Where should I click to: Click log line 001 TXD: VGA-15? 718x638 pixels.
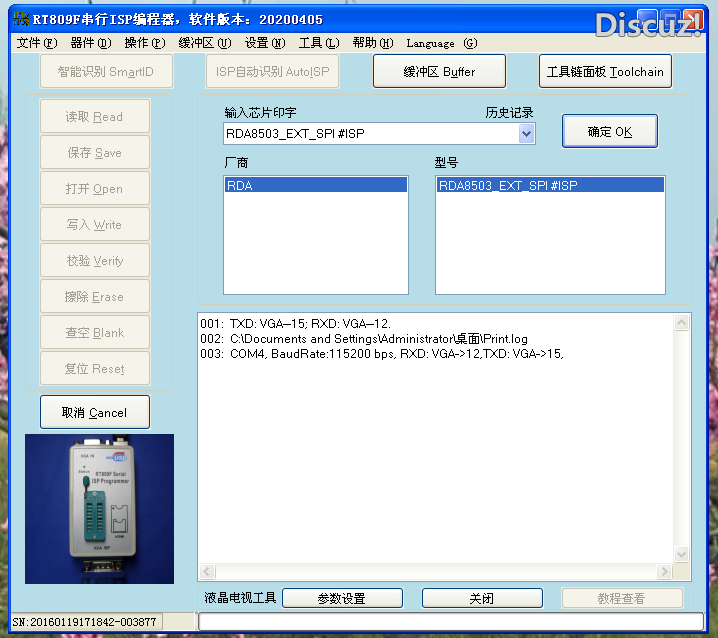point(295,324)
